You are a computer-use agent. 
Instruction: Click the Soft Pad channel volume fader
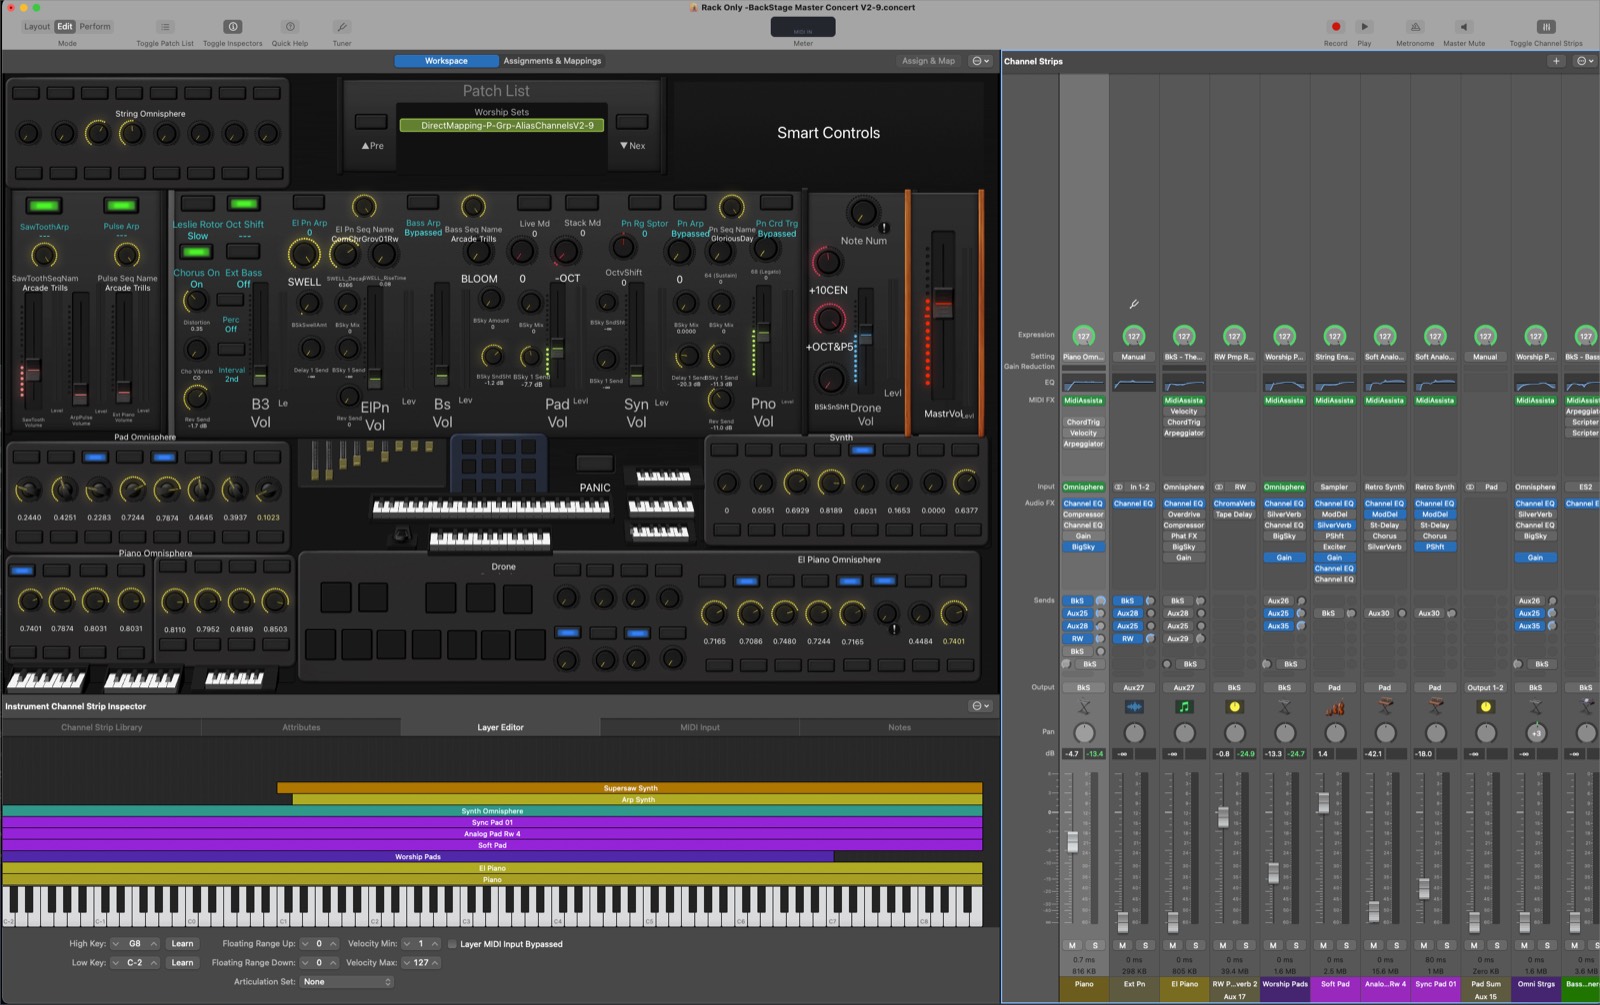1324,802
